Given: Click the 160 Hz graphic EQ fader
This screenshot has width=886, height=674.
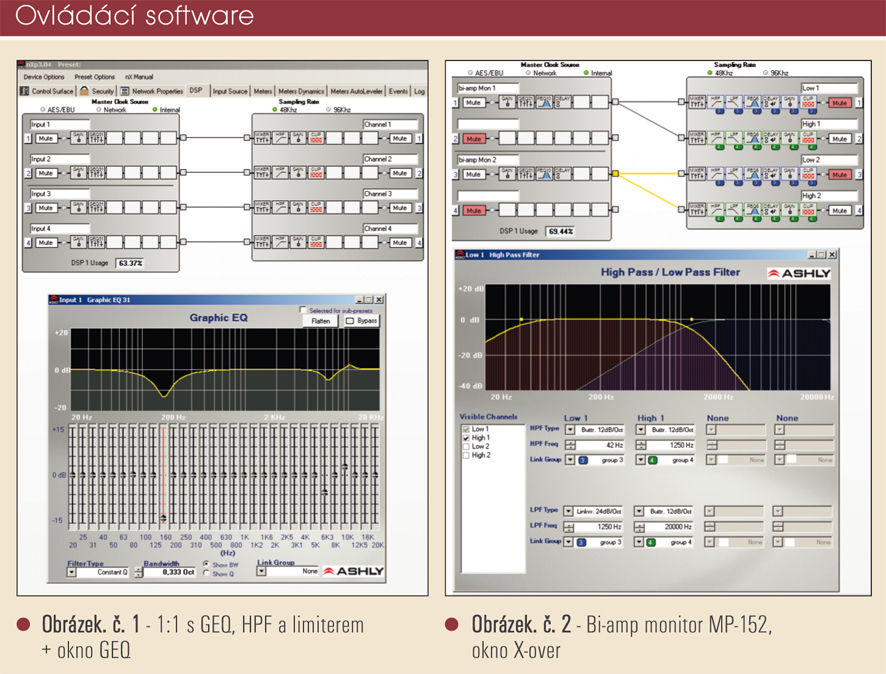Looking at the screenshot, I should 163,518.
